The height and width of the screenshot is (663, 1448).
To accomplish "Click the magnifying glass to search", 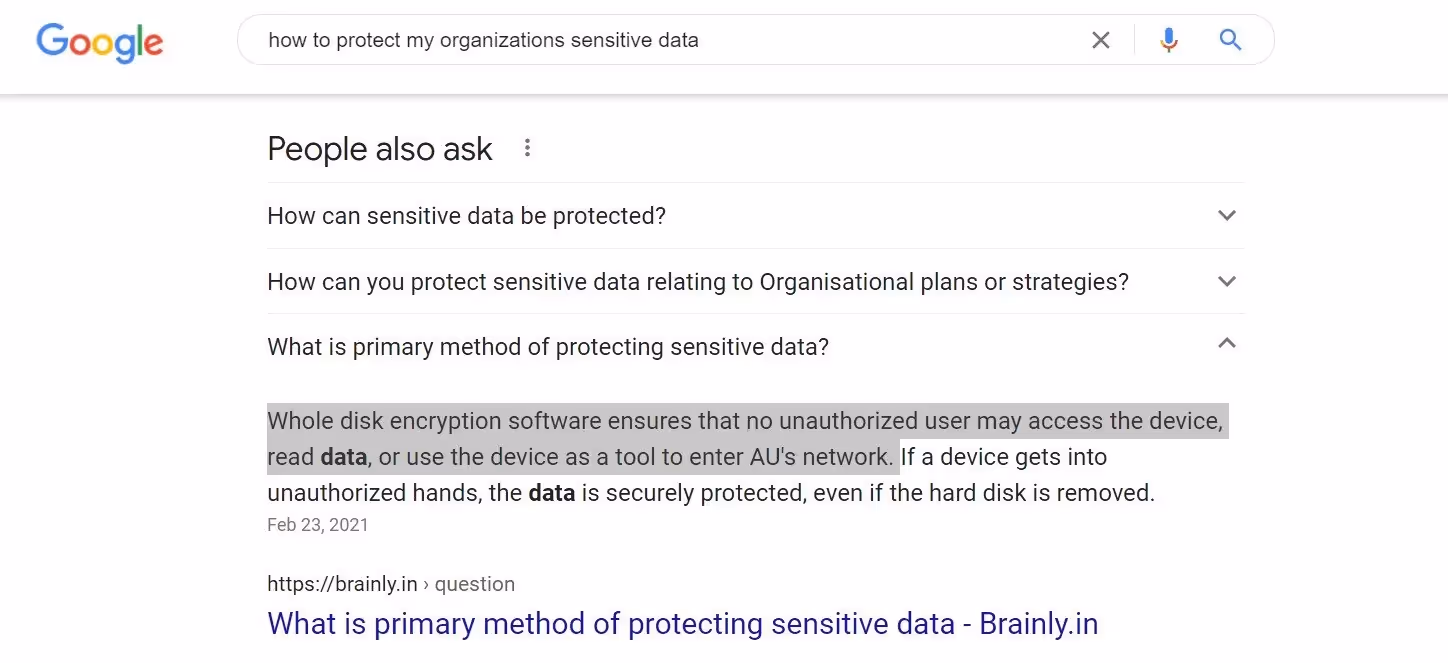I will pos(1229,40).
